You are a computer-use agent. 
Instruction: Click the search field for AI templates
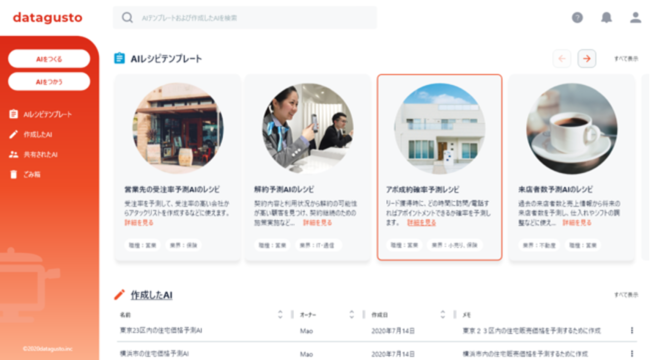[245, 17]
